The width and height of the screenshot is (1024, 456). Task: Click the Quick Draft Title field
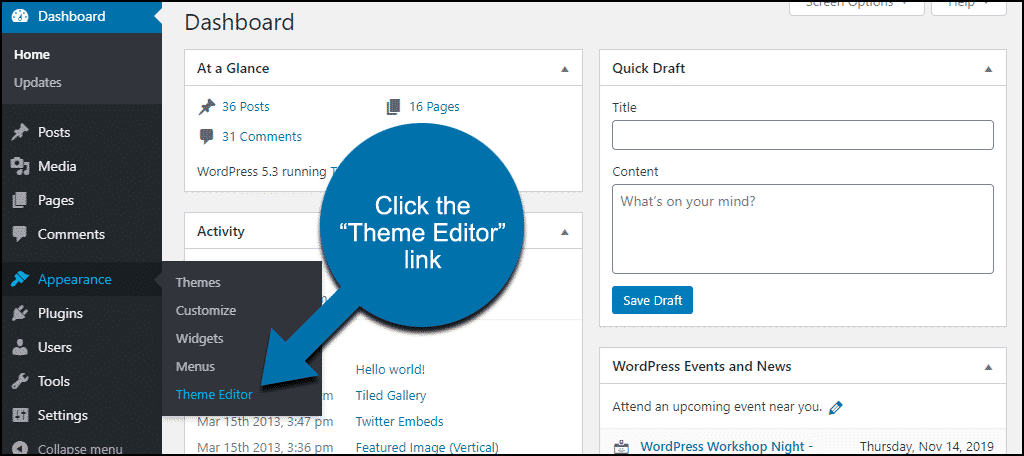point(803,135)
